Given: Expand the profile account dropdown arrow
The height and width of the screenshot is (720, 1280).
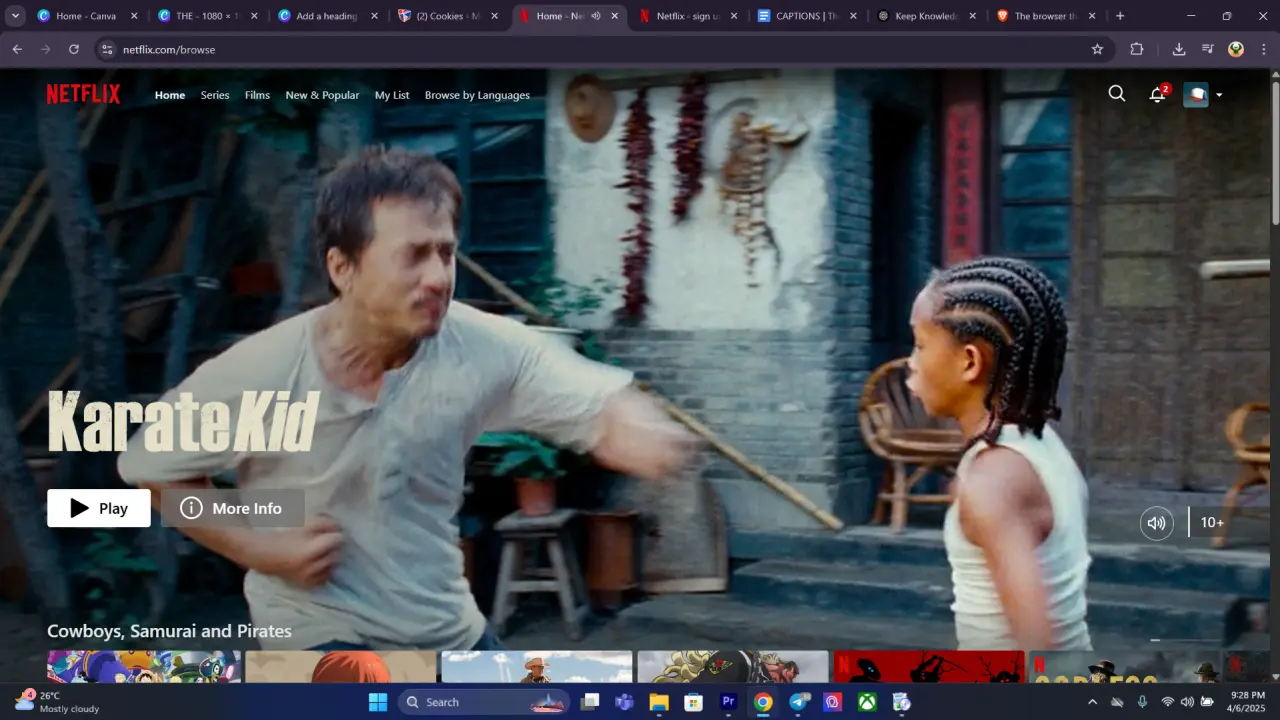Looking at the screenshot, I should click(1219, 95).
